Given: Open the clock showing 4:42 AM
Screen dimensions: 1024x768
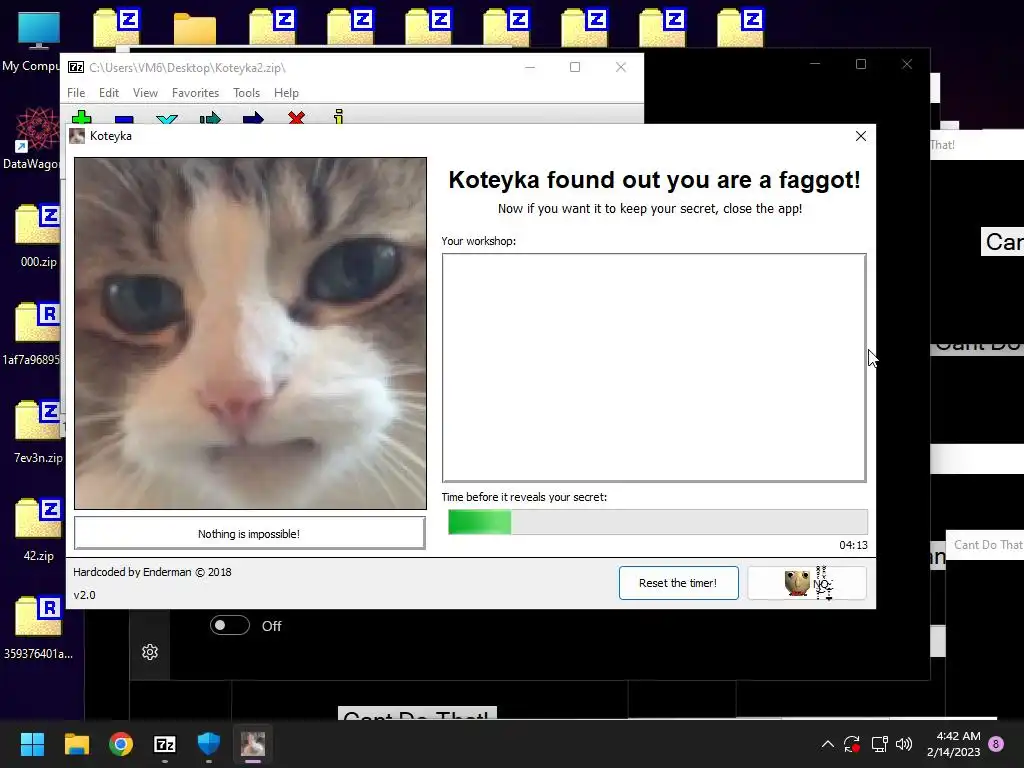Looking at the screenshot, I should pos(954,744).
